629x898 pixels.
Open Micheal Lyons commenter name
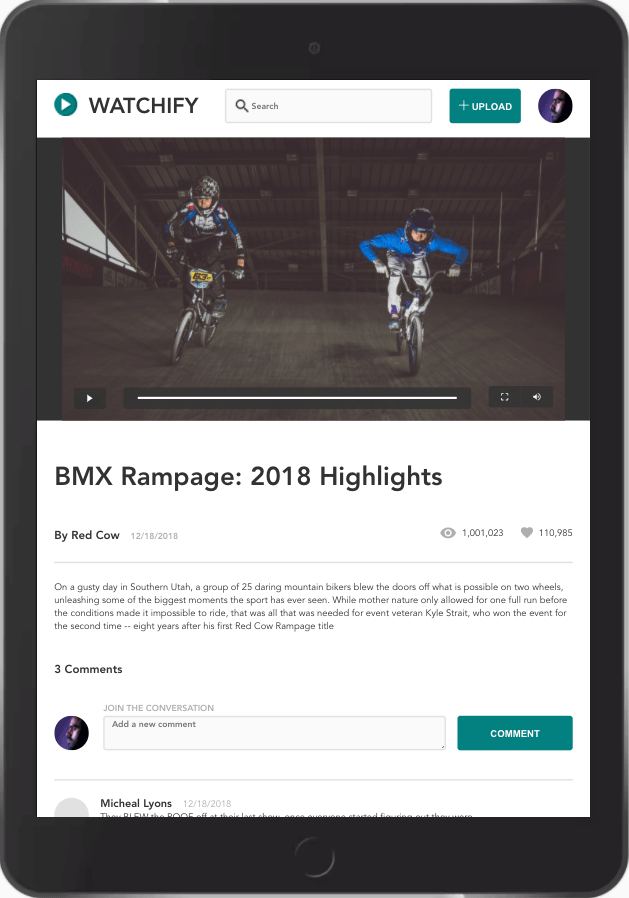click(136, 803)
